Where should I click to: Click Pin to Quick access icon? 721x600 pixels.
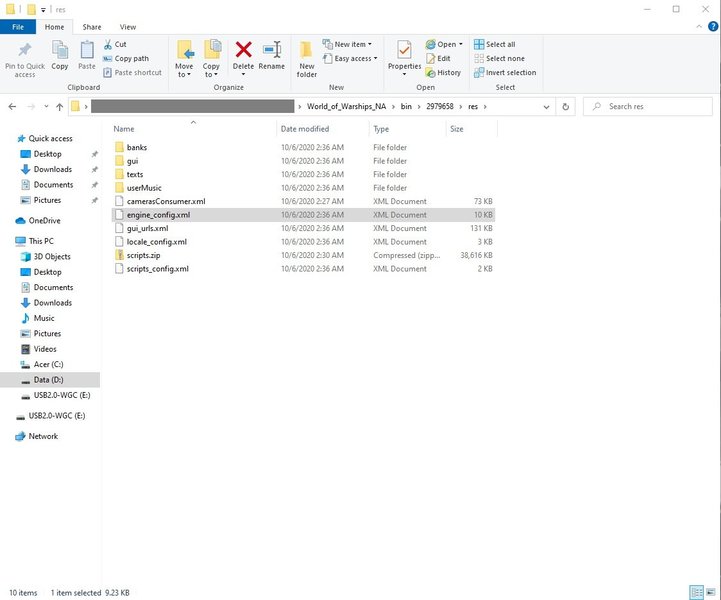click(25, 56)
